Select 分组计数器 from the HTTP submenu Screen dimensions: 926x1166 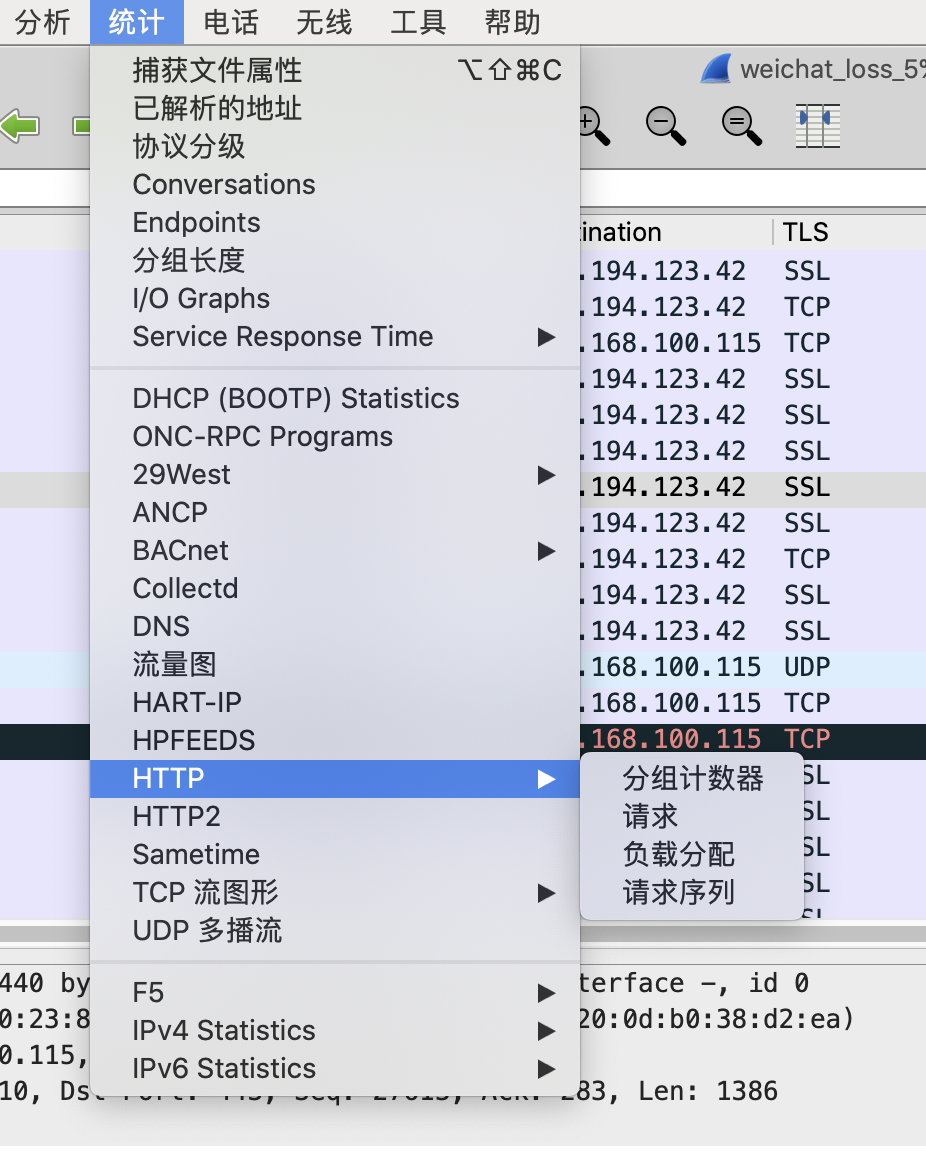(x=693, y=779)
